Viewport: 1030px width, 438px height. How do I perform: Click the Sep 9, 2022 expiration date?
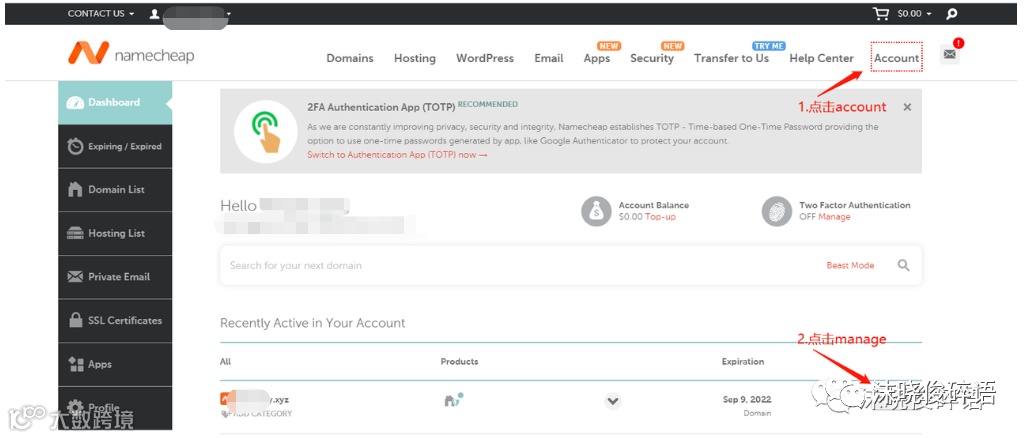coord(747,399)
